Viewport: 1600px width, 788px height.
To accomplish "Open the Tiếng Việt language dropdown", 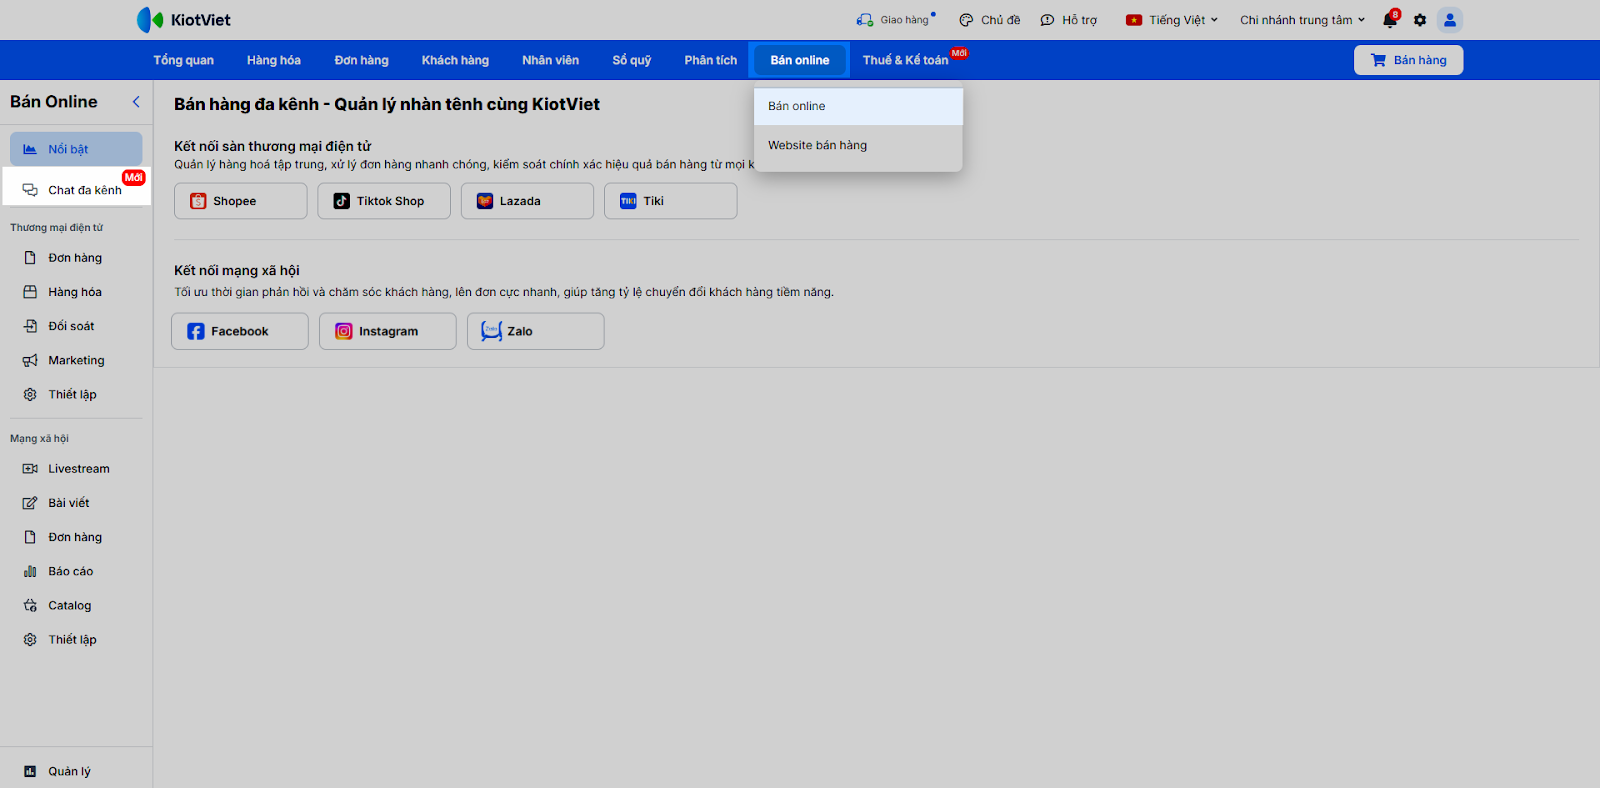I will (x=1172, y=20).
